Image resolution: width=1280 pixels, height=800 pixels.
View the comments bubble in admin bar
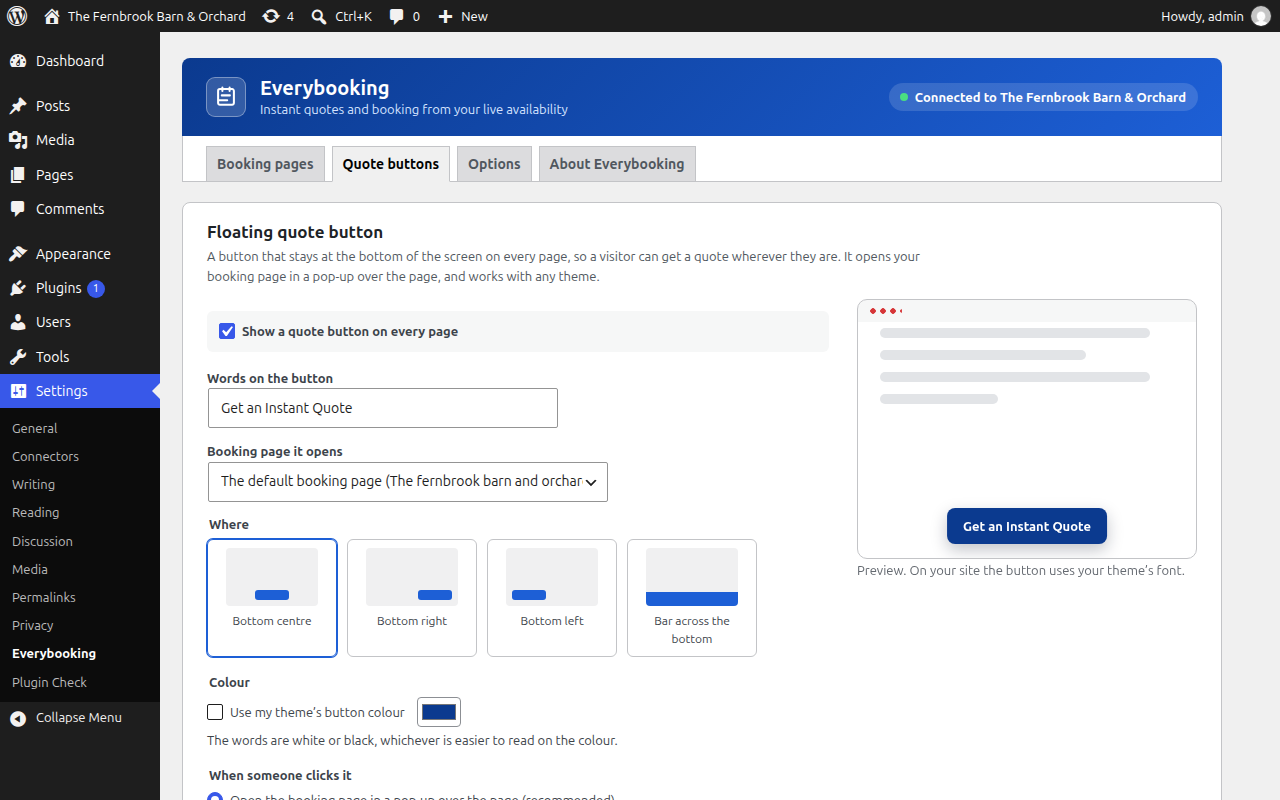pos(404,16)
